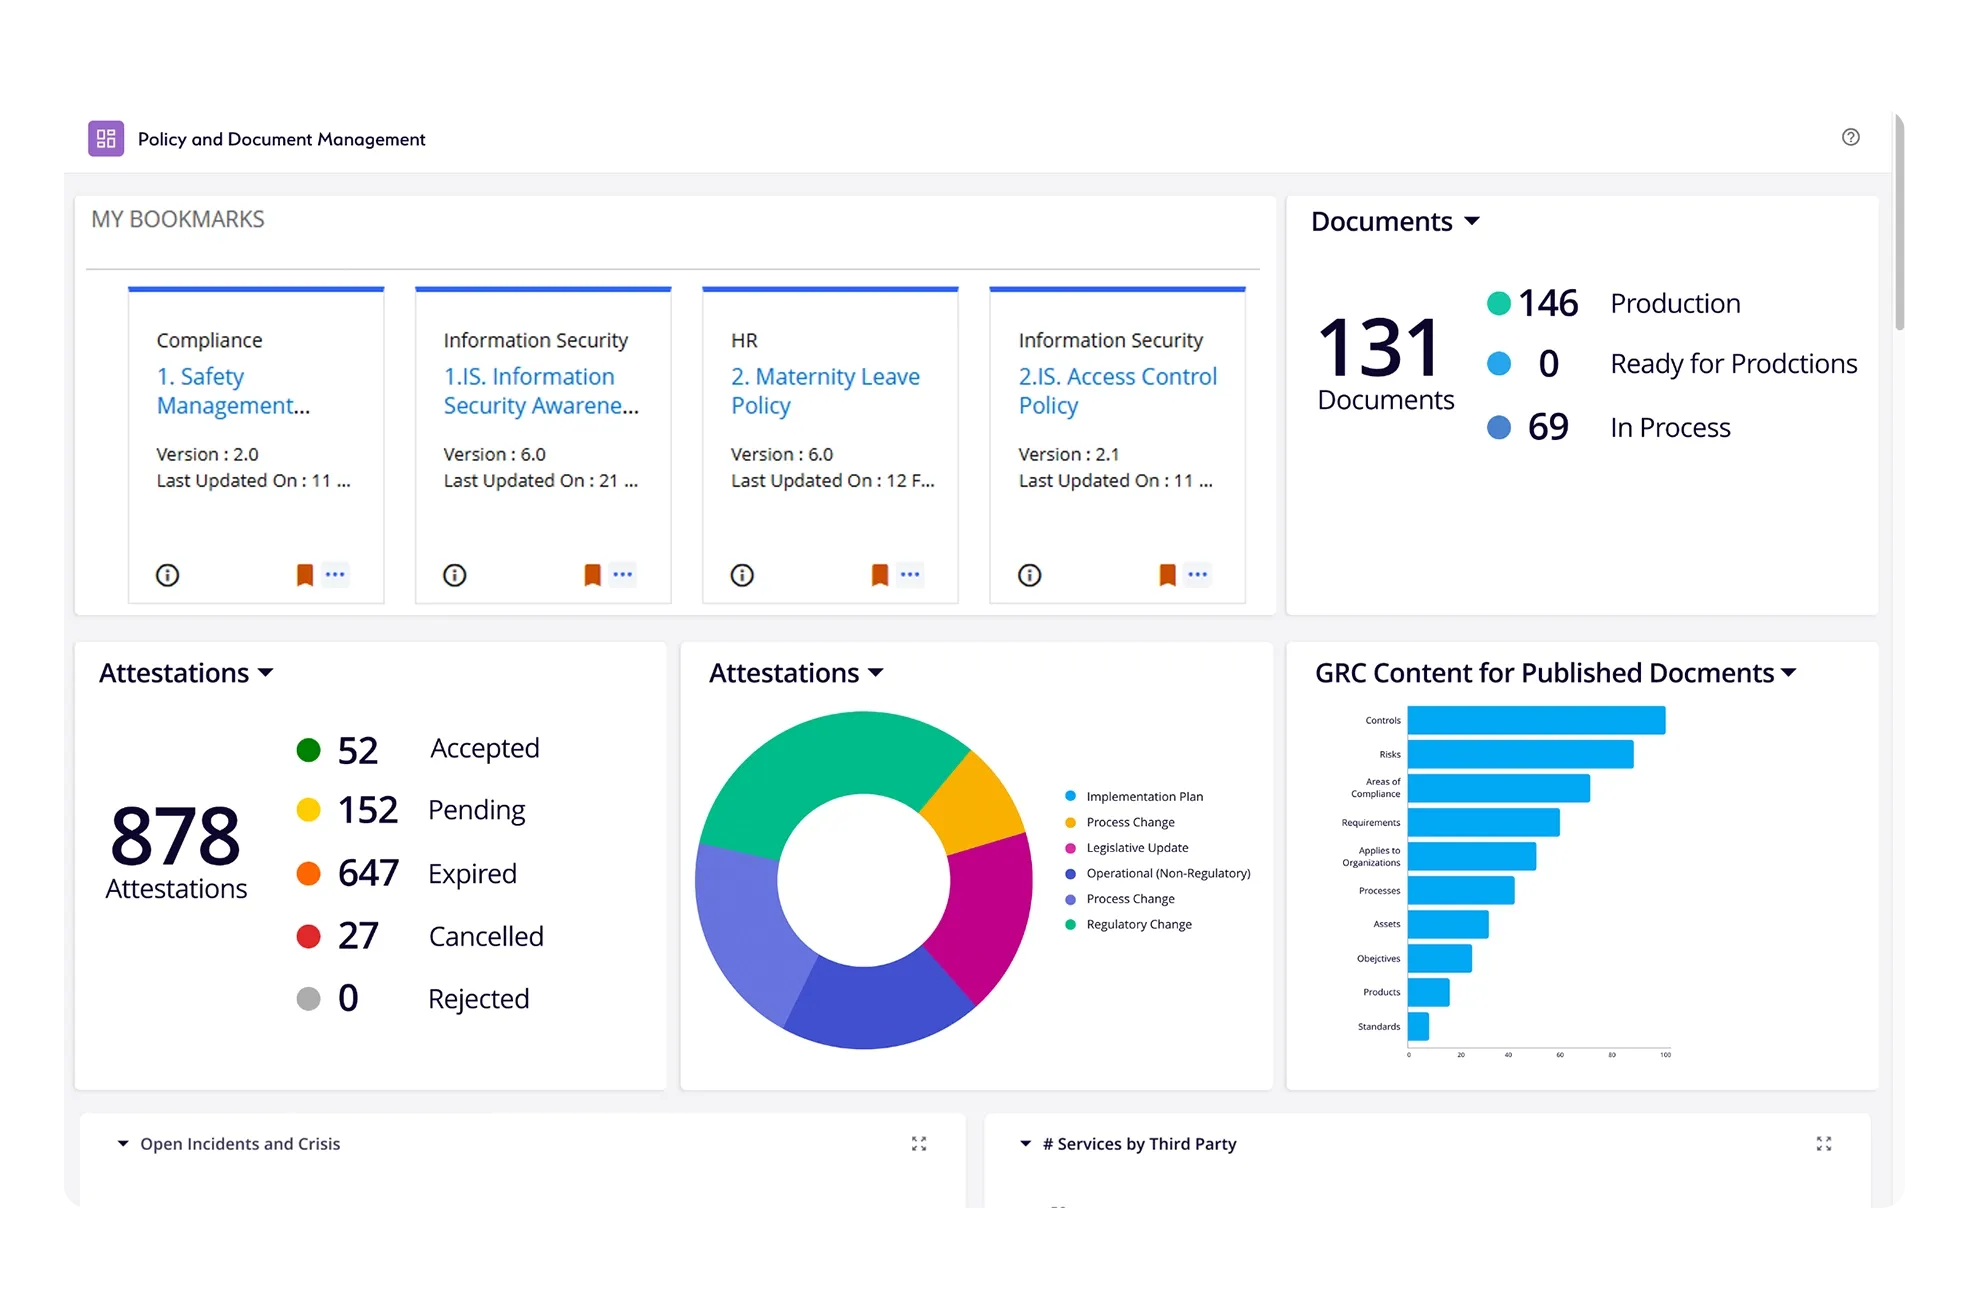The height and width of the screenshot is (1313, 1975).
Task: Expand the Services by Third Party panel to fullscreen
Action: [x=1824, y=1143]
